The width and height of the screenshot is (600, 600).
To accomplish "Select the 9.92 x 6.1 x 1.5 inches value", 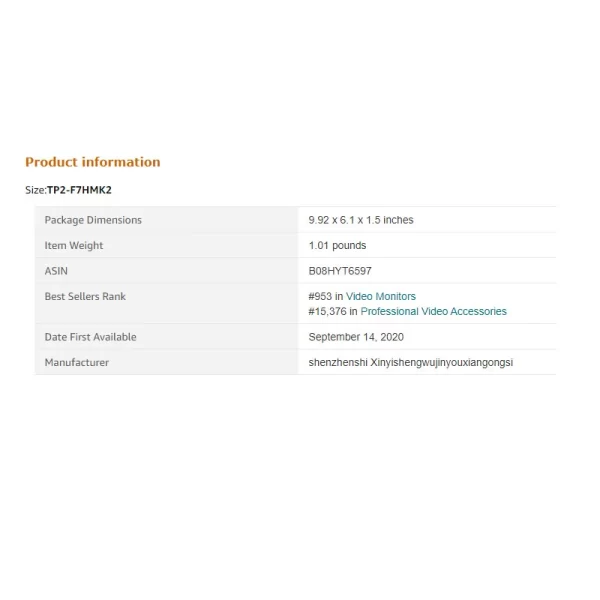I will pos(361,220).
